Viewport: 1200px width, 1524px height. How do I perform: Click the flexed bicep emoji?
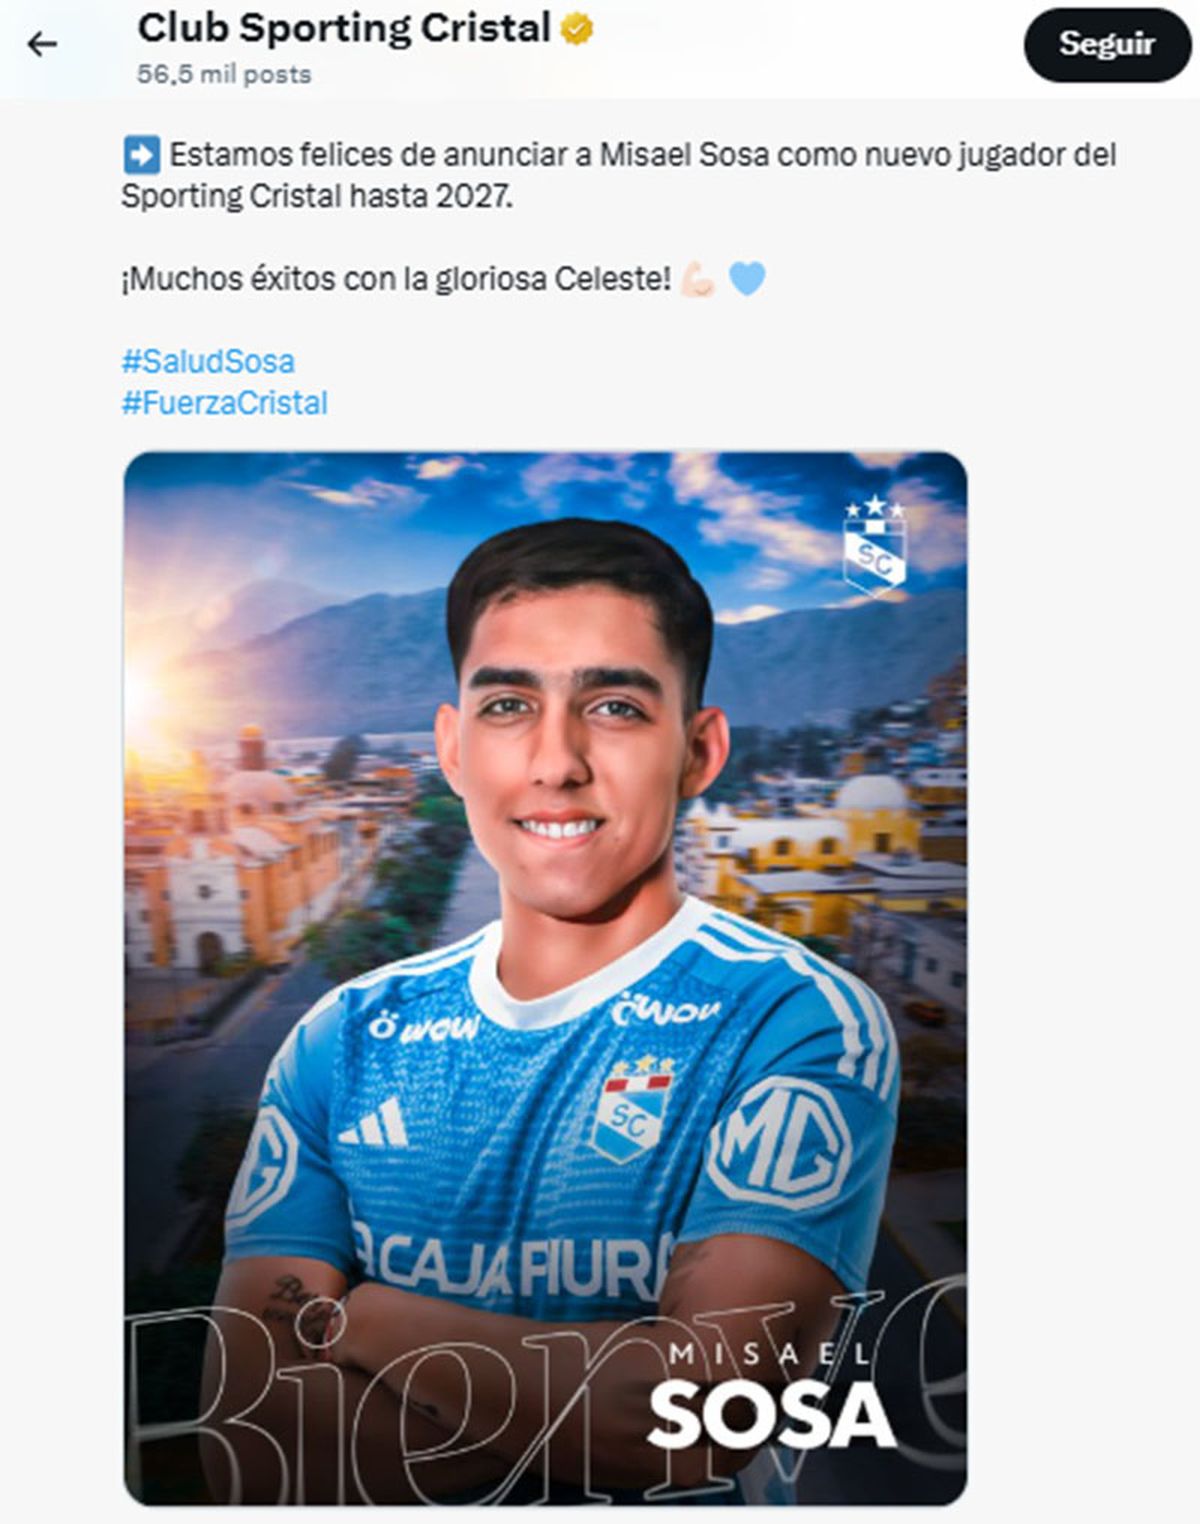698,278
